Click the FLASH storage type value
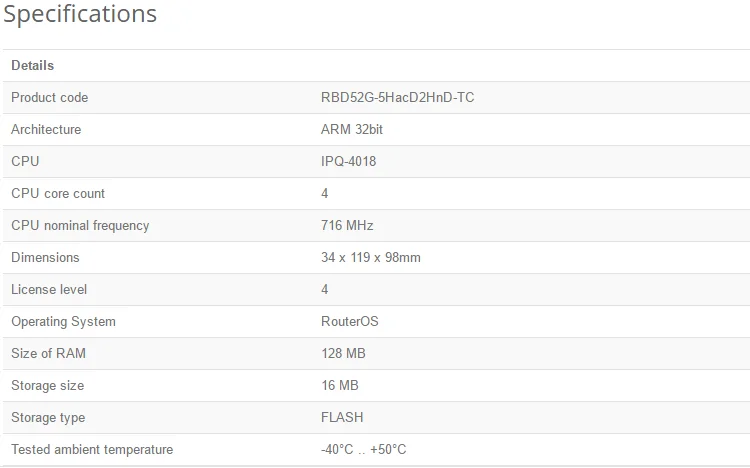The height and width of the screenshot is (468, 750). point(342,417)
